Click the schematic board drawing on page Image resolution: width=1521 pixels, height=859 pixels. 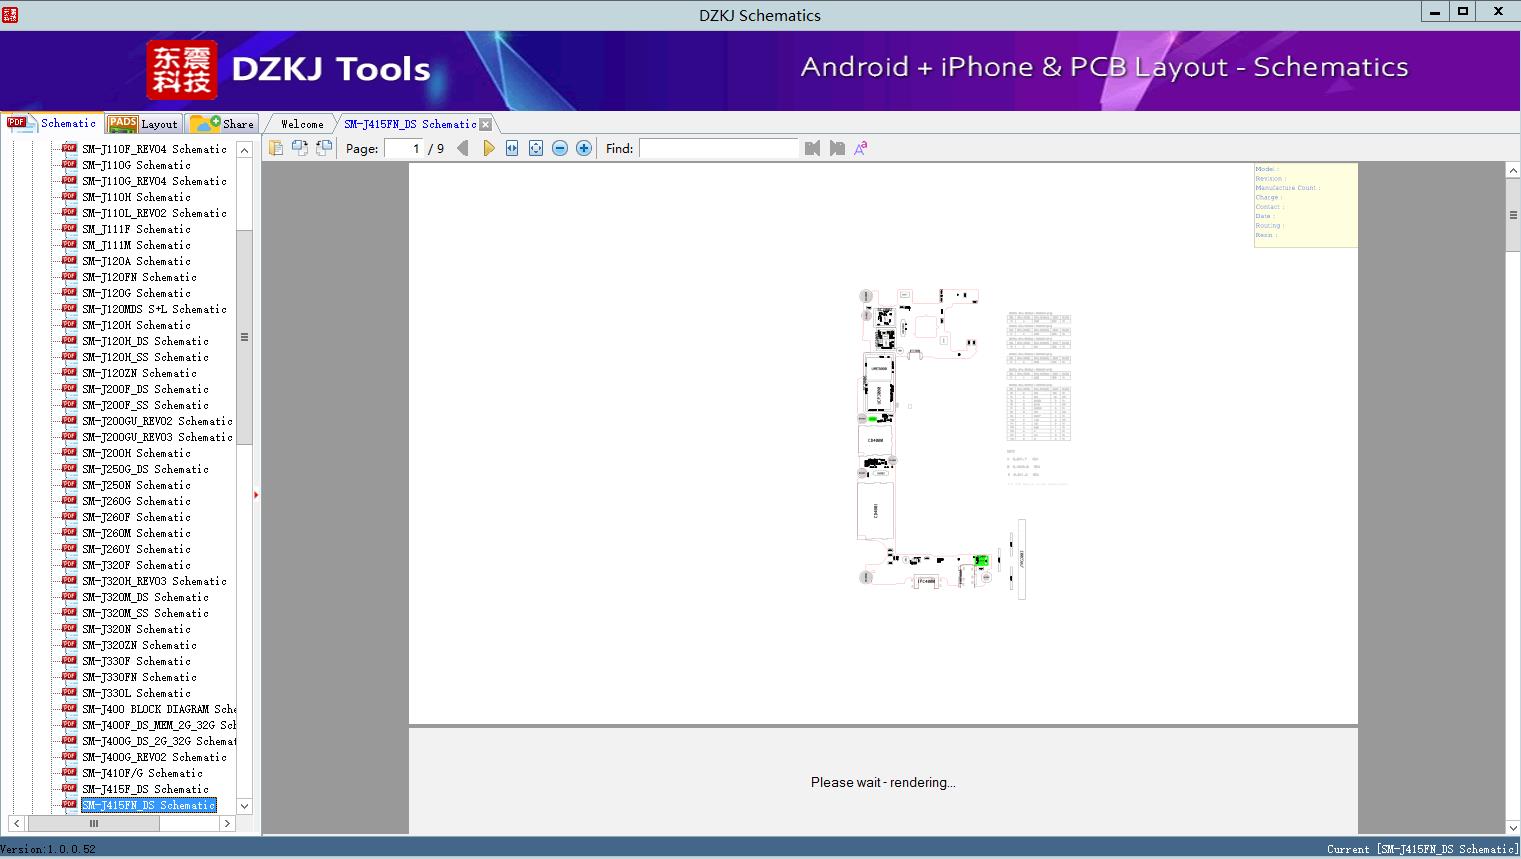pos(942,444)
